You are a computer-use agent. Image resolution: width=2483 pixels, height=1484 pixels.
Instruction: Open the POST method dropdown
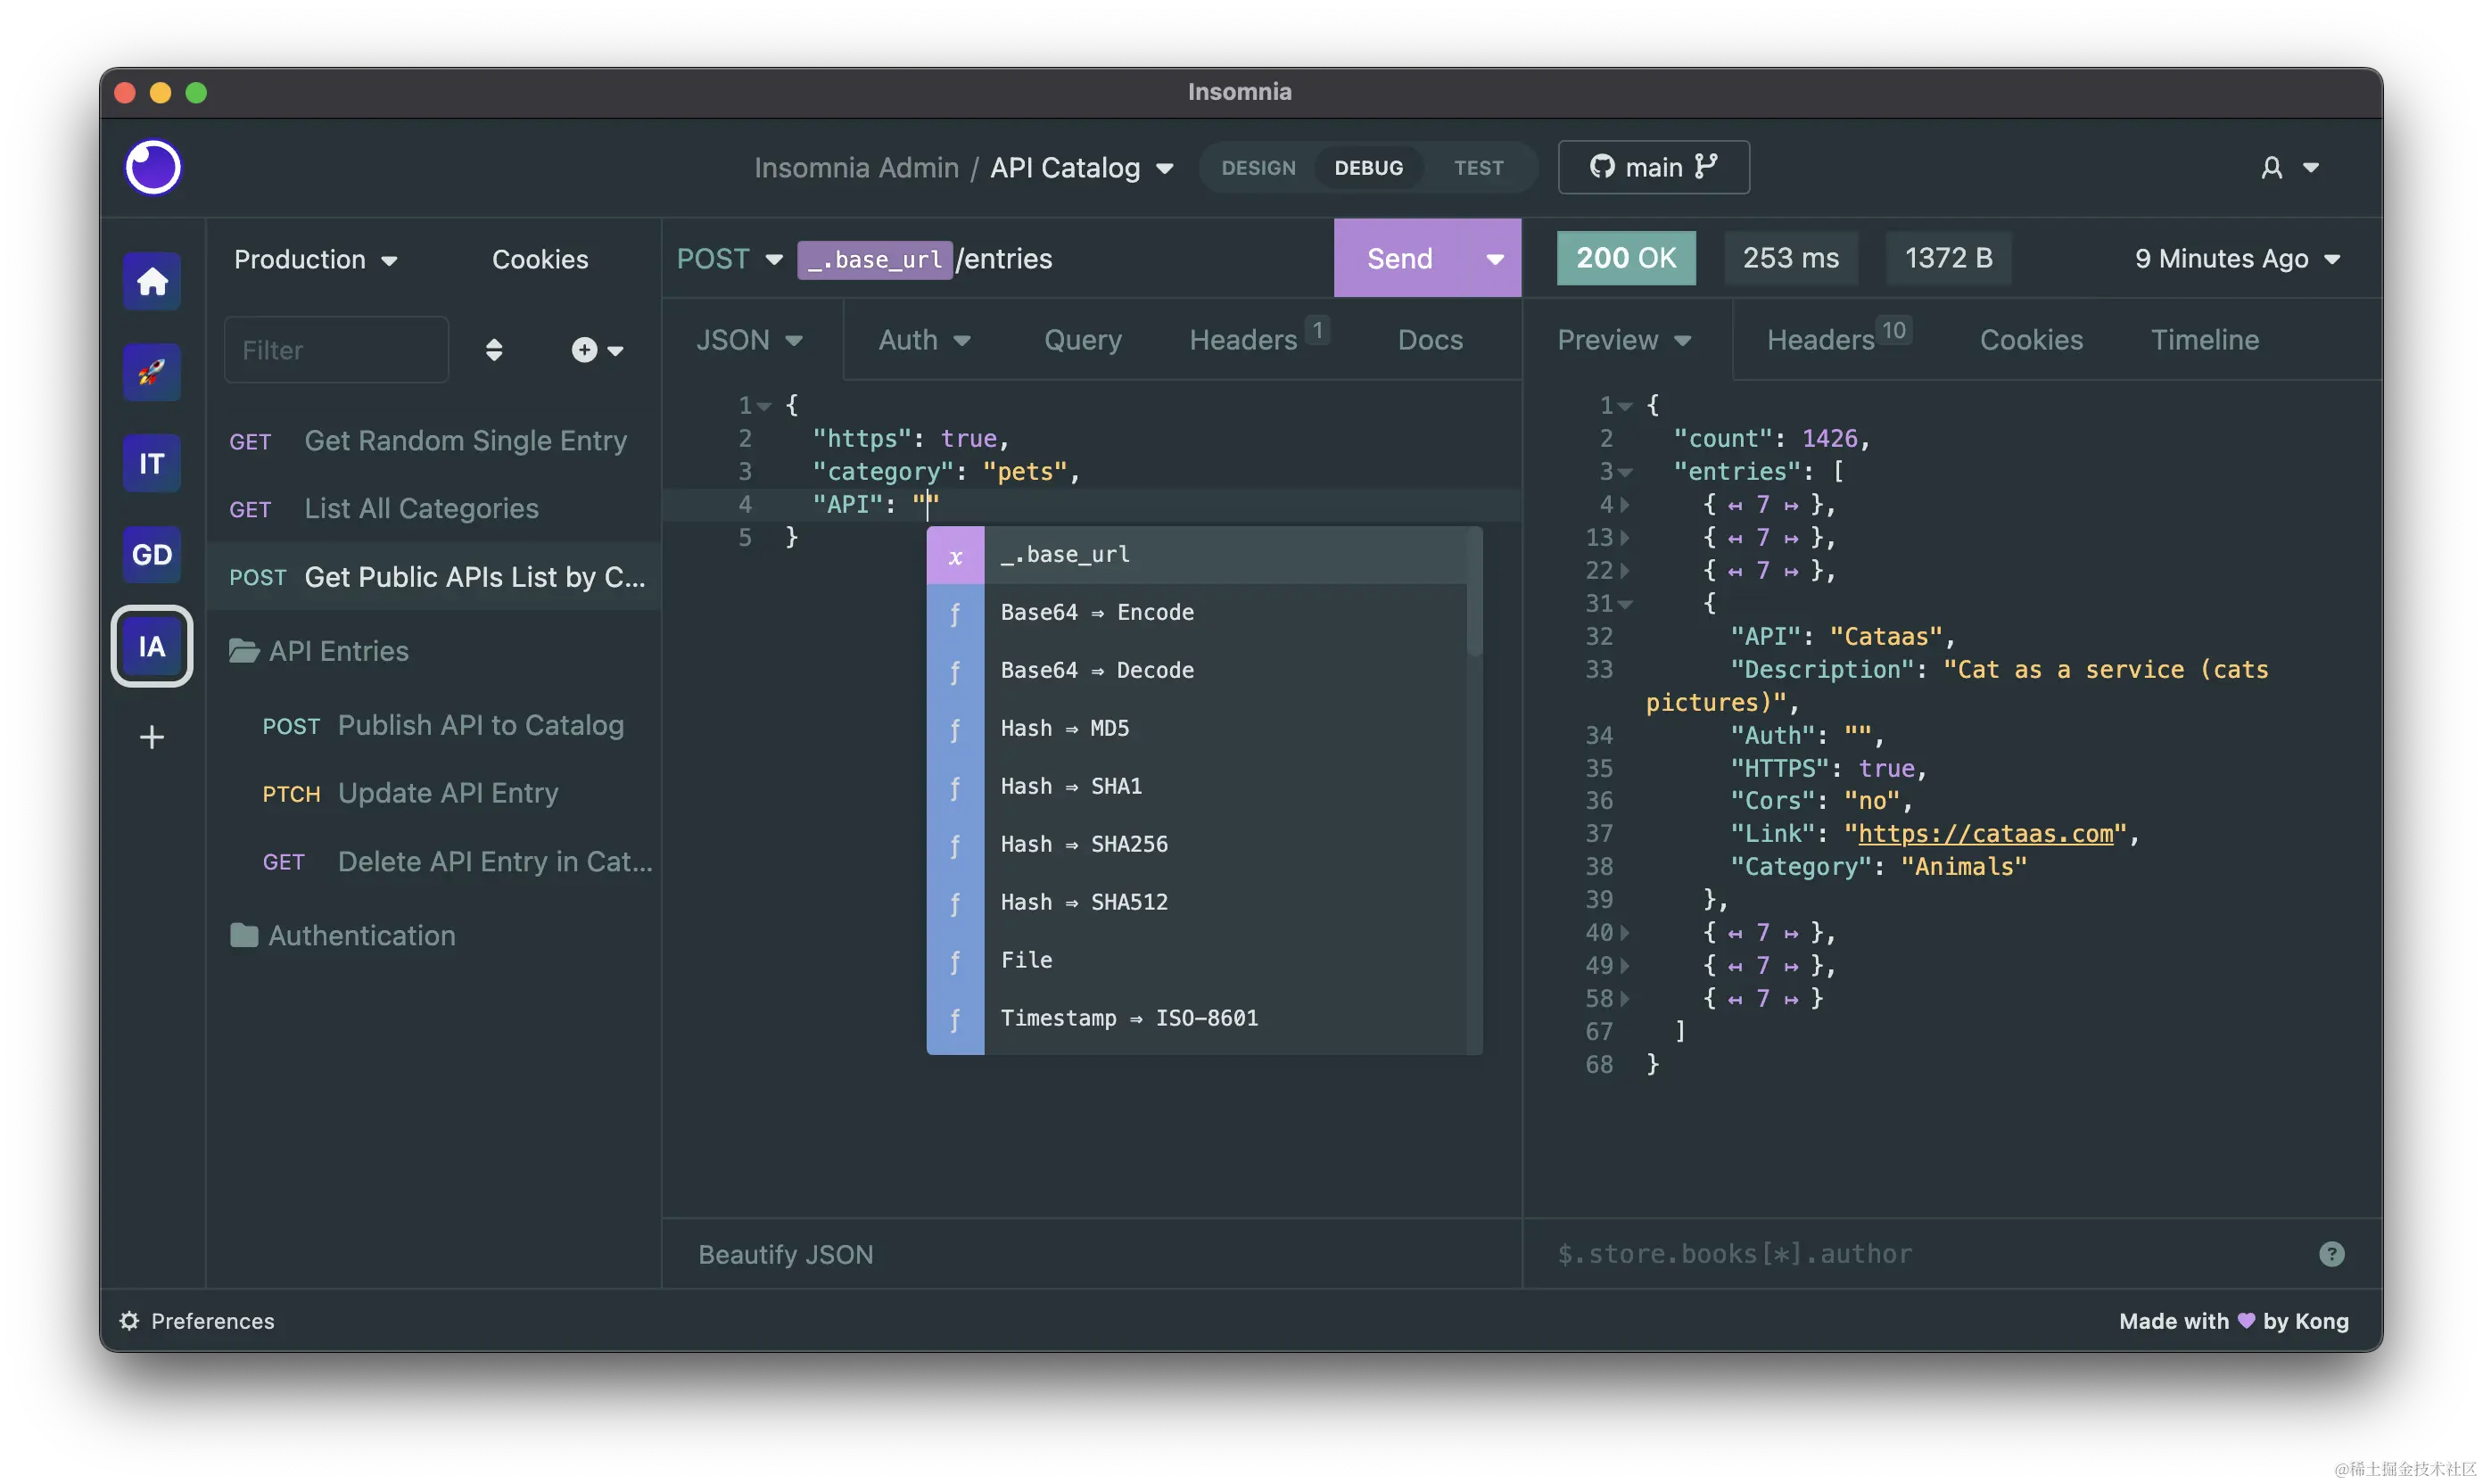point(729,259)
